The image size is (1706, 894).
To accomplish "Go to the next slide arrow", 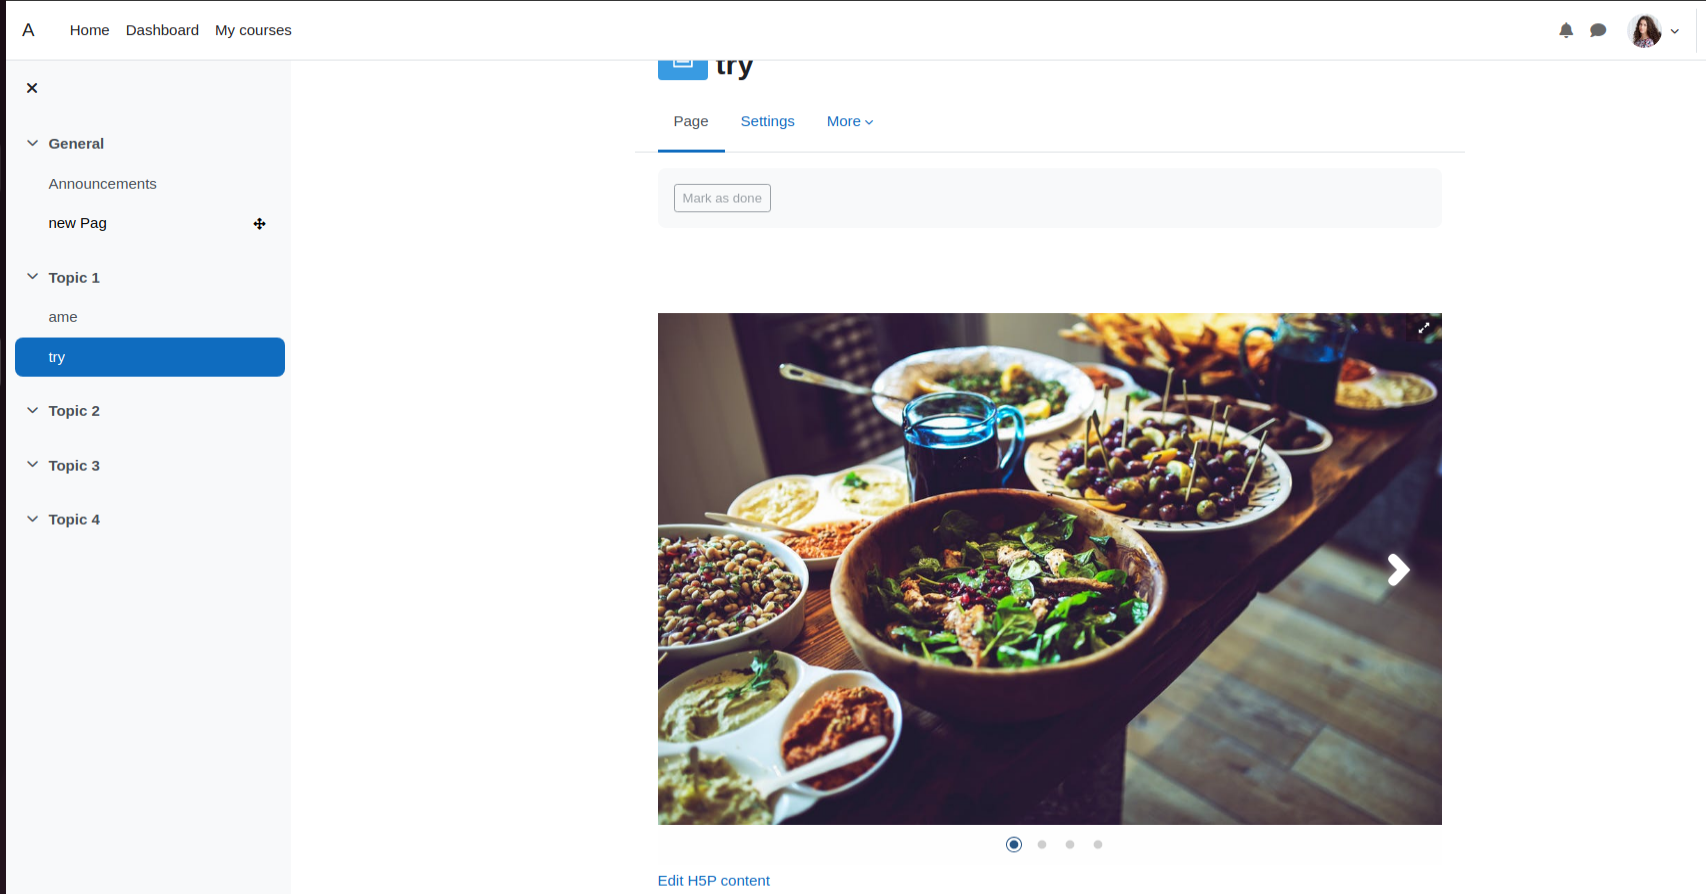I will (1398, 570).
